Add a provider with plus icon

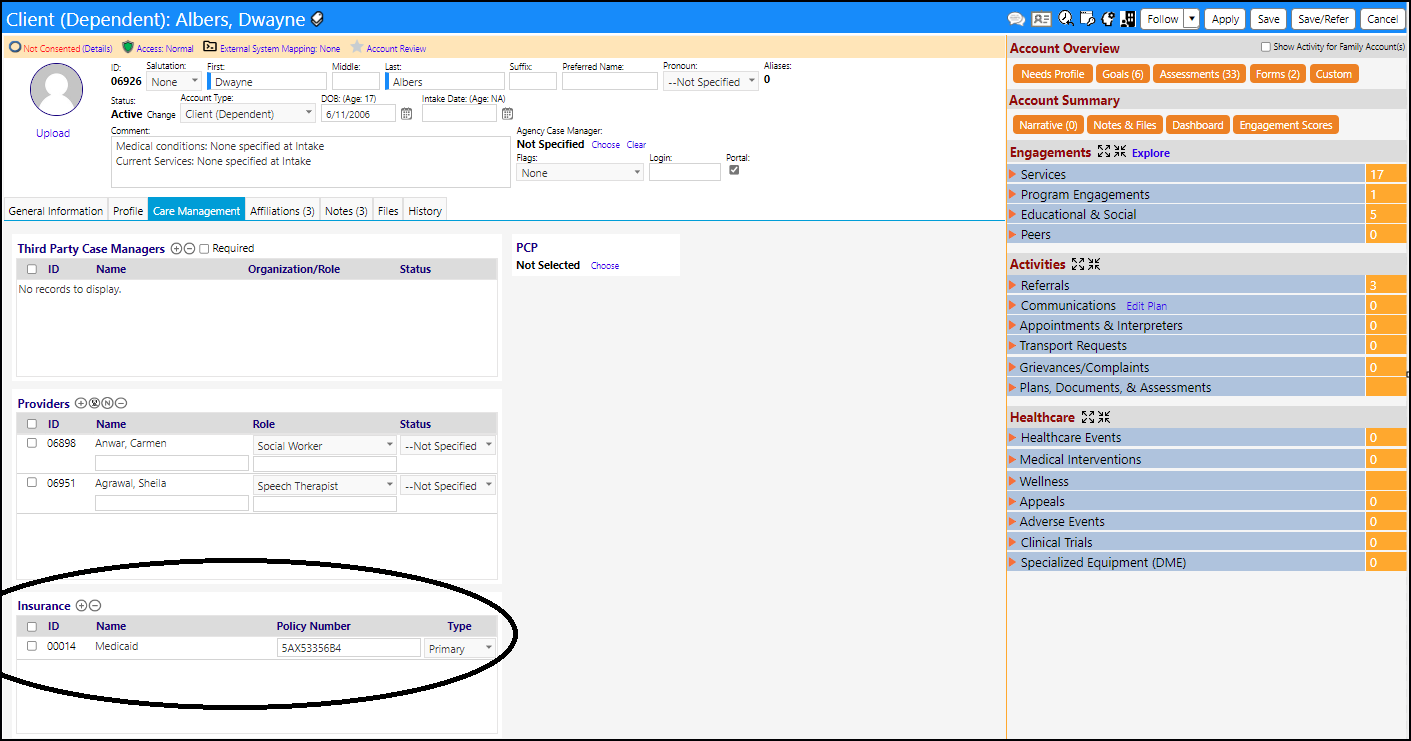[80, 403]
